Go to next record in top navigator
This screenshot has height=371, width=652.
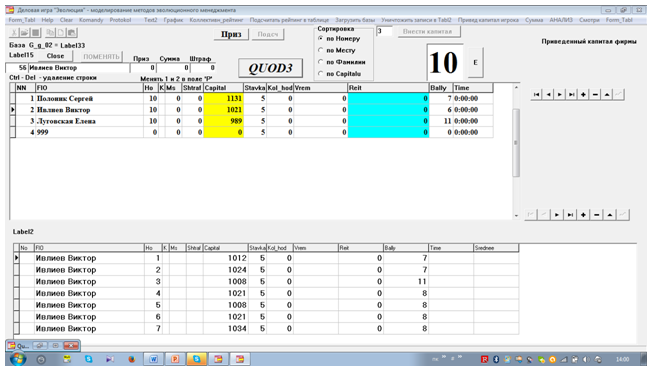click(x=560, y=94)
